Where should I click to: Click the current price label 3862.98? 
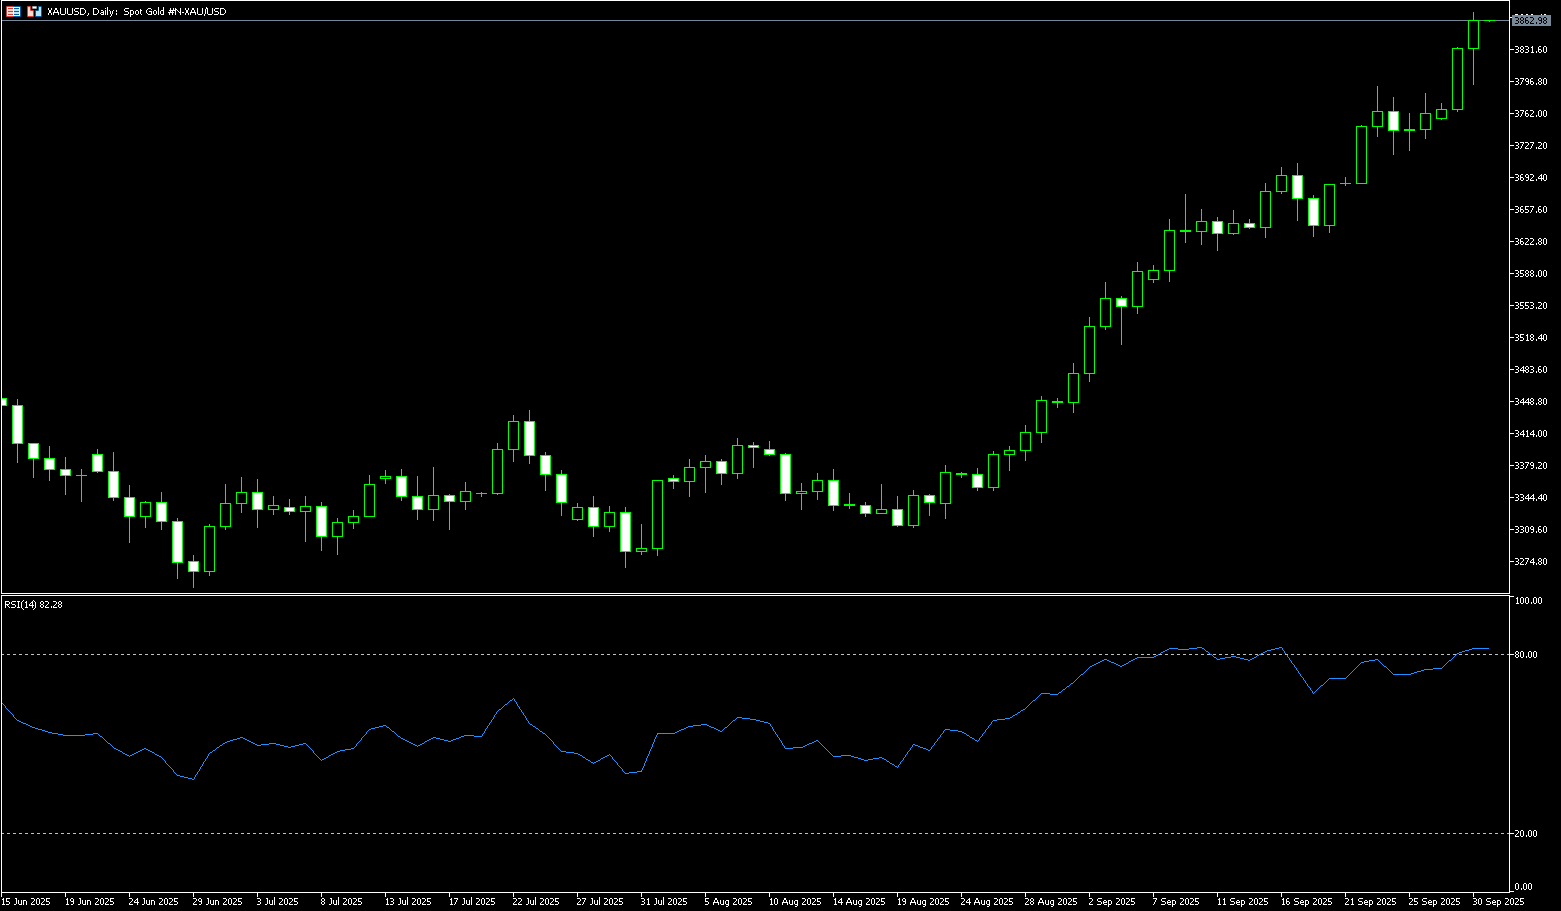(x=1530, y=20)
